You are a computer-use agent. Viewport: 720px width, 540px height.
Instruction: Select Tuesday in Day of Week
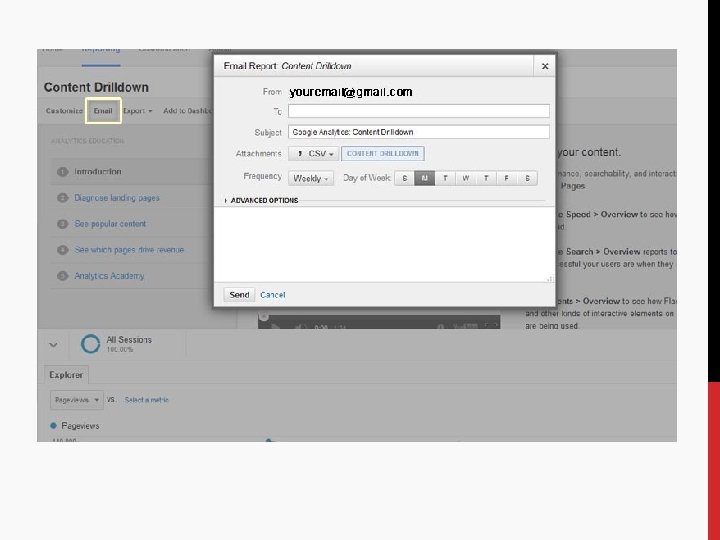coord(445,178)
